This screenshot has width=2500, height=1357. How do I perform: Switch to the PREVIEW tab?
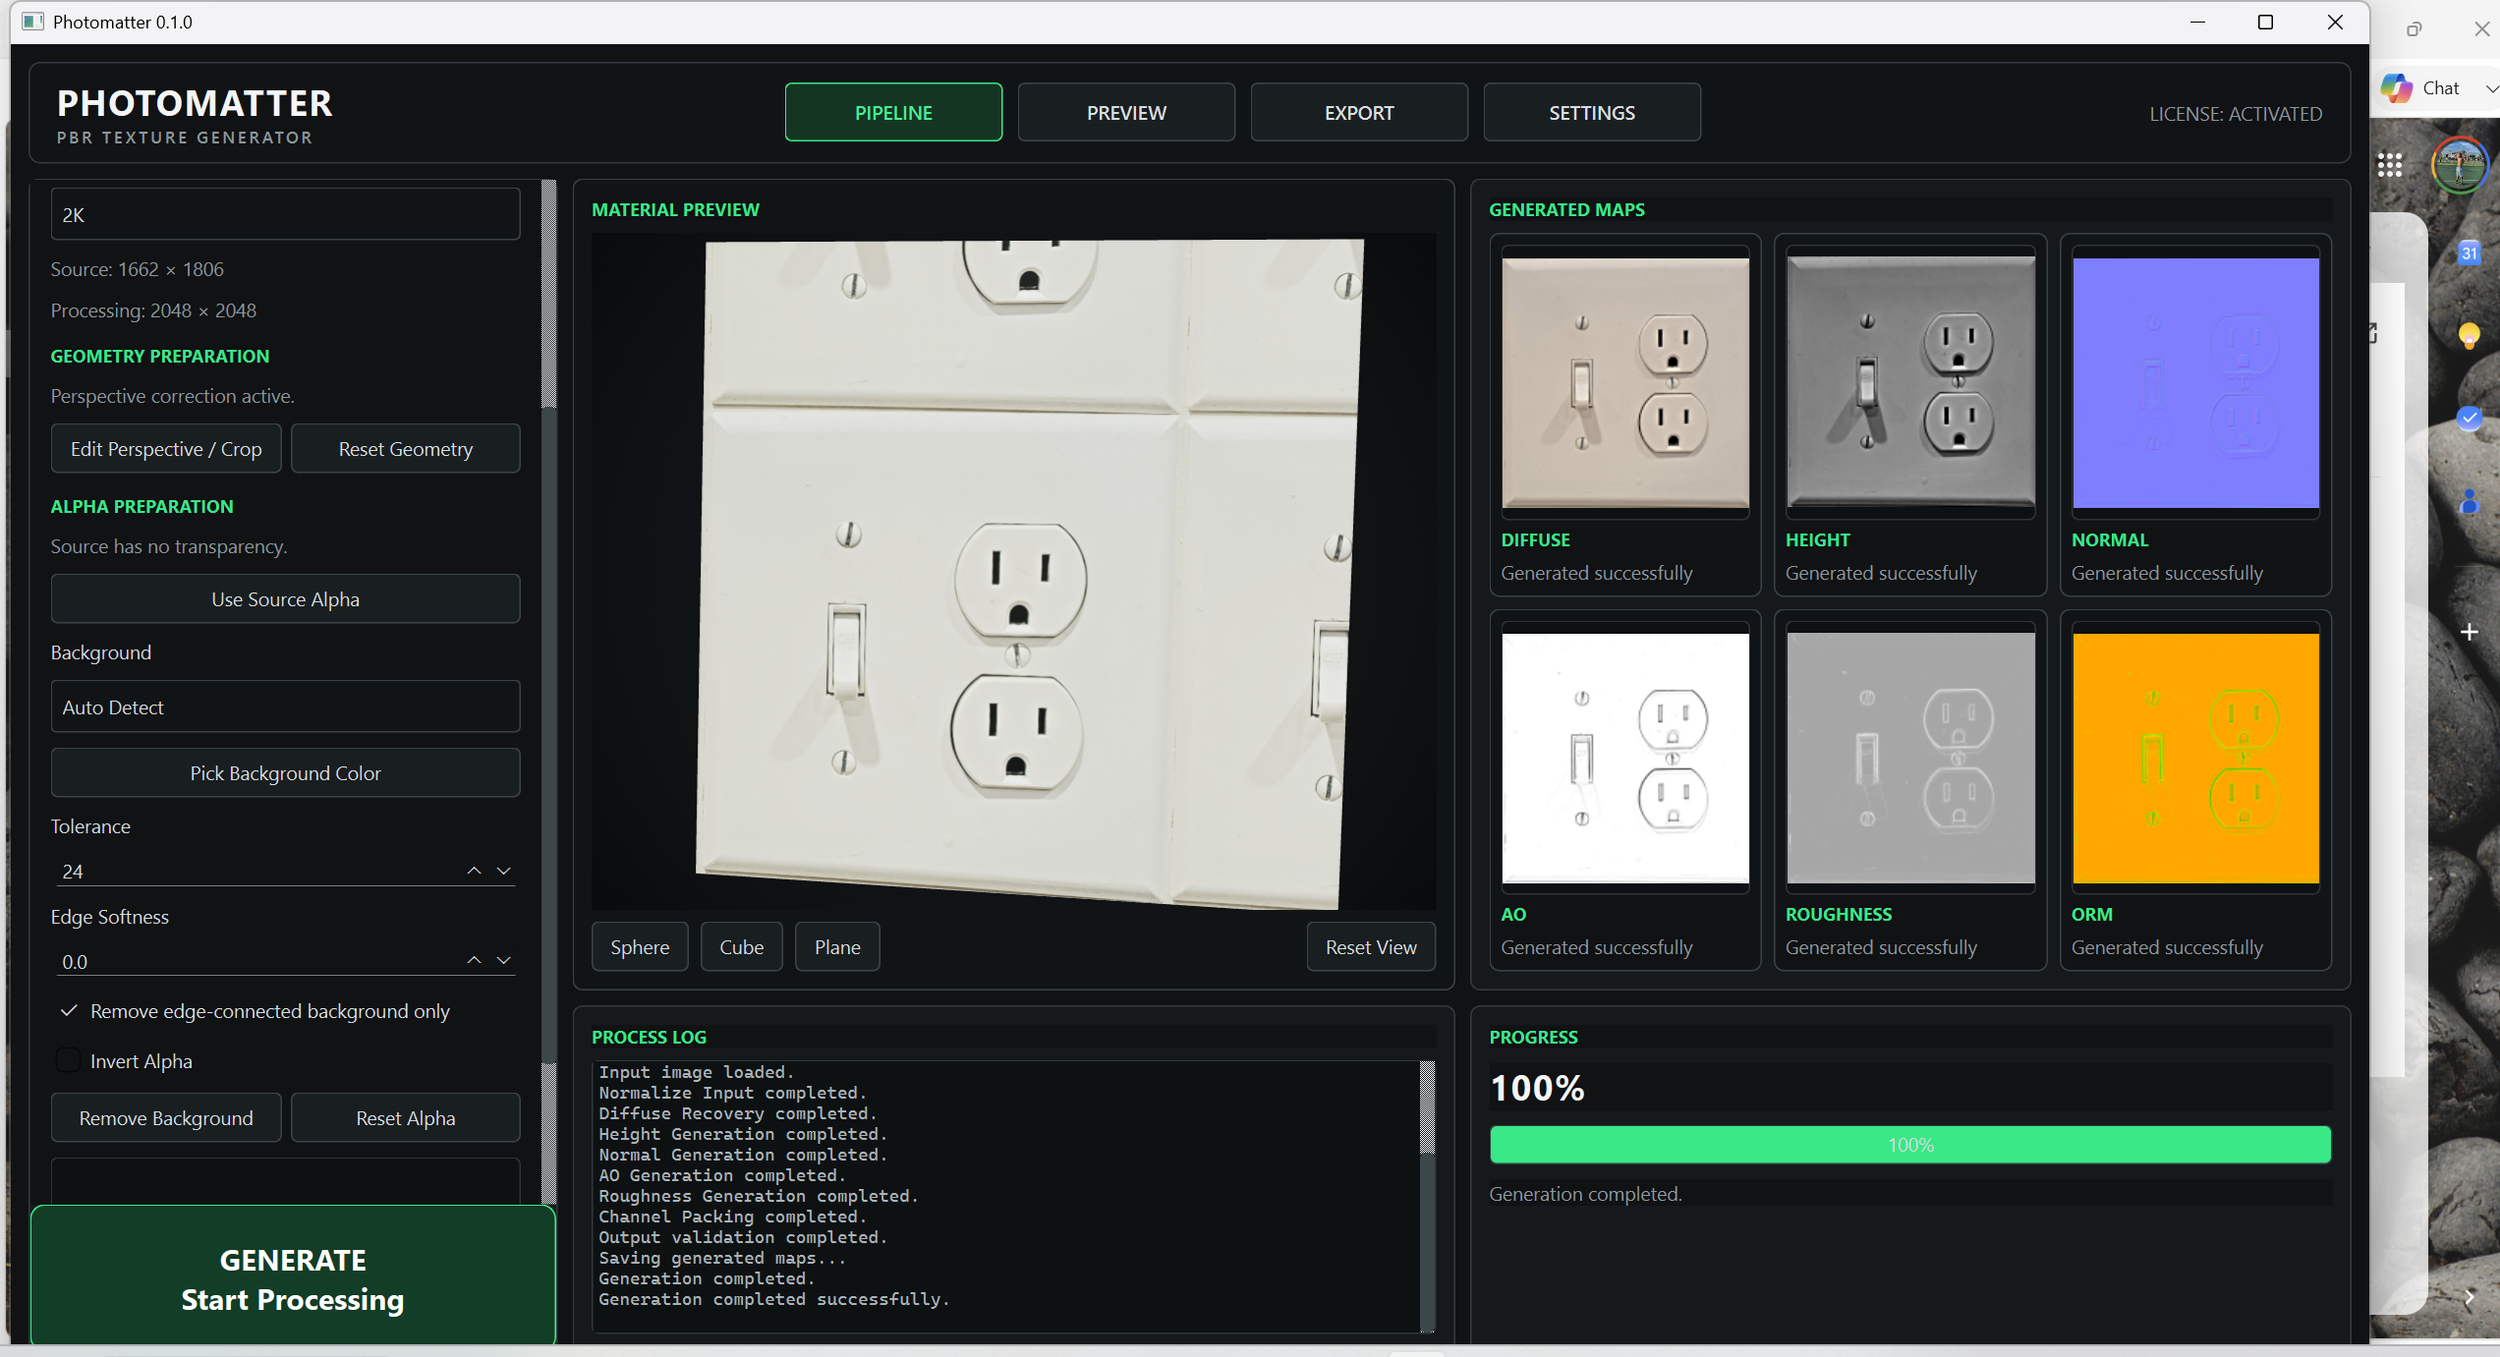pyautogui.click(x=1126, y=112)
